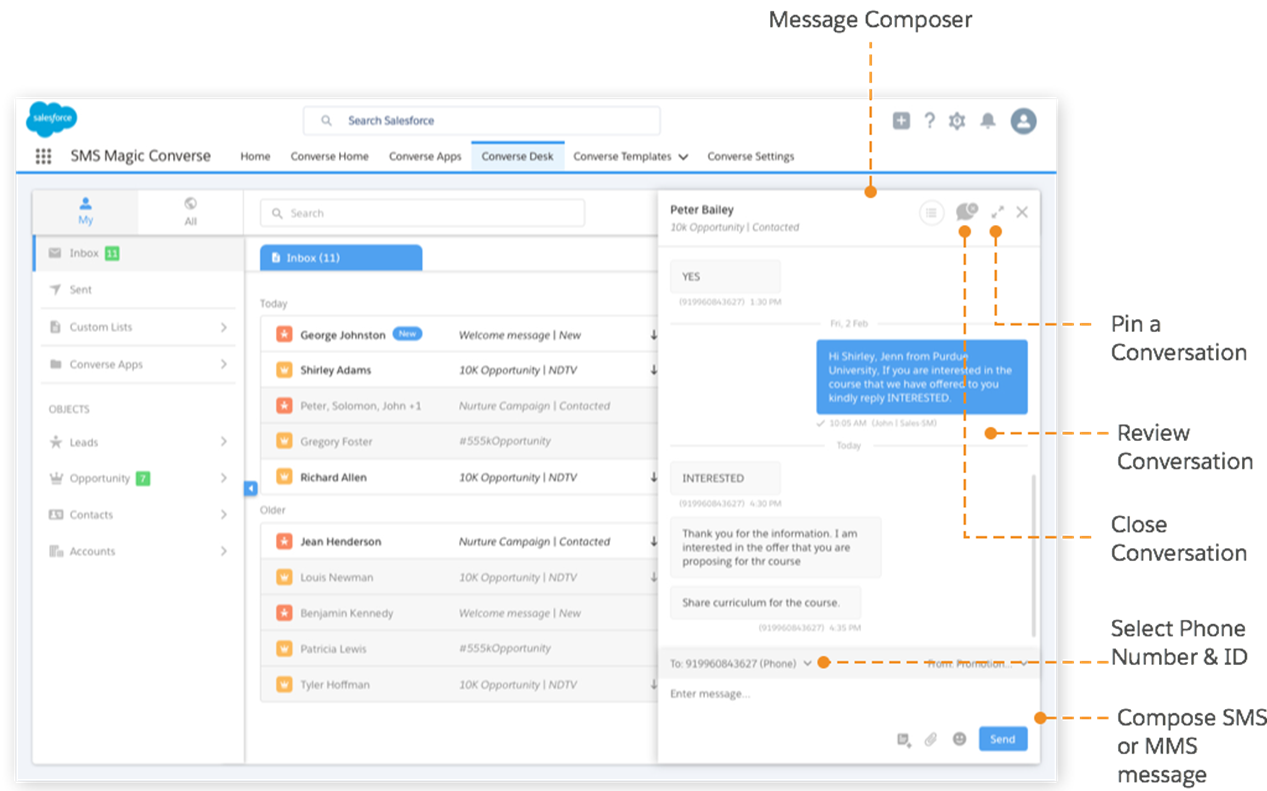Click the crown icon beside Gregory Foster
The height and width of the screenshot is (791, 1267).
[283, 441]
